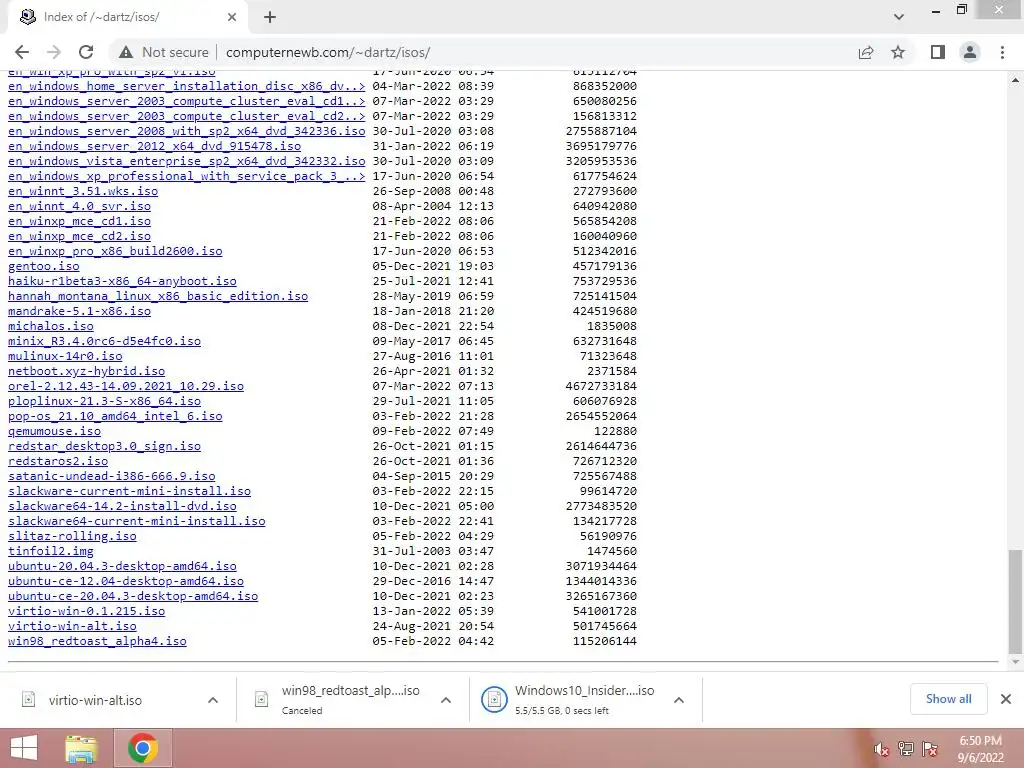Open en_windows_server_2003 compute cluster cd2 link

pos(187,116)
